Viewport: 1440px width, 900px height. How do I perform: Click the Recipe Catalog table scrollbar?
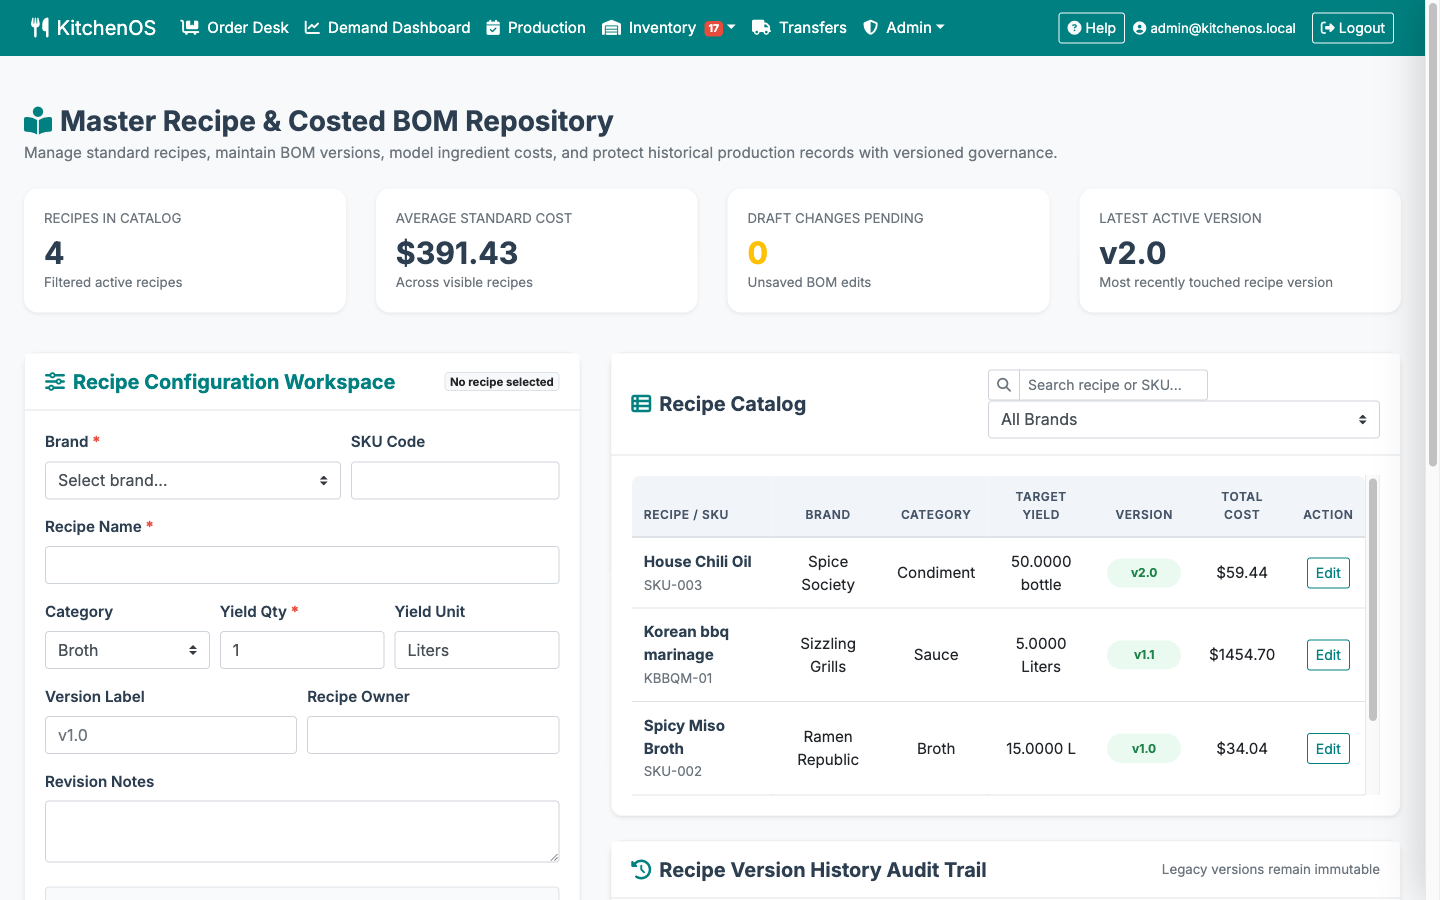click(1373, 600)
